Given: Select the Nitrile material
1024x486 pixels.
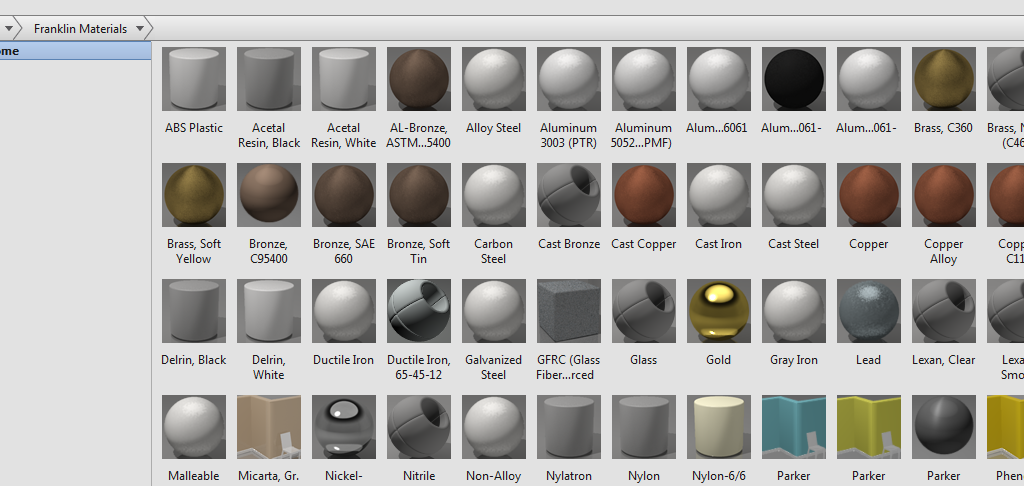Looking at the screenshot, I should coord(419,427).
